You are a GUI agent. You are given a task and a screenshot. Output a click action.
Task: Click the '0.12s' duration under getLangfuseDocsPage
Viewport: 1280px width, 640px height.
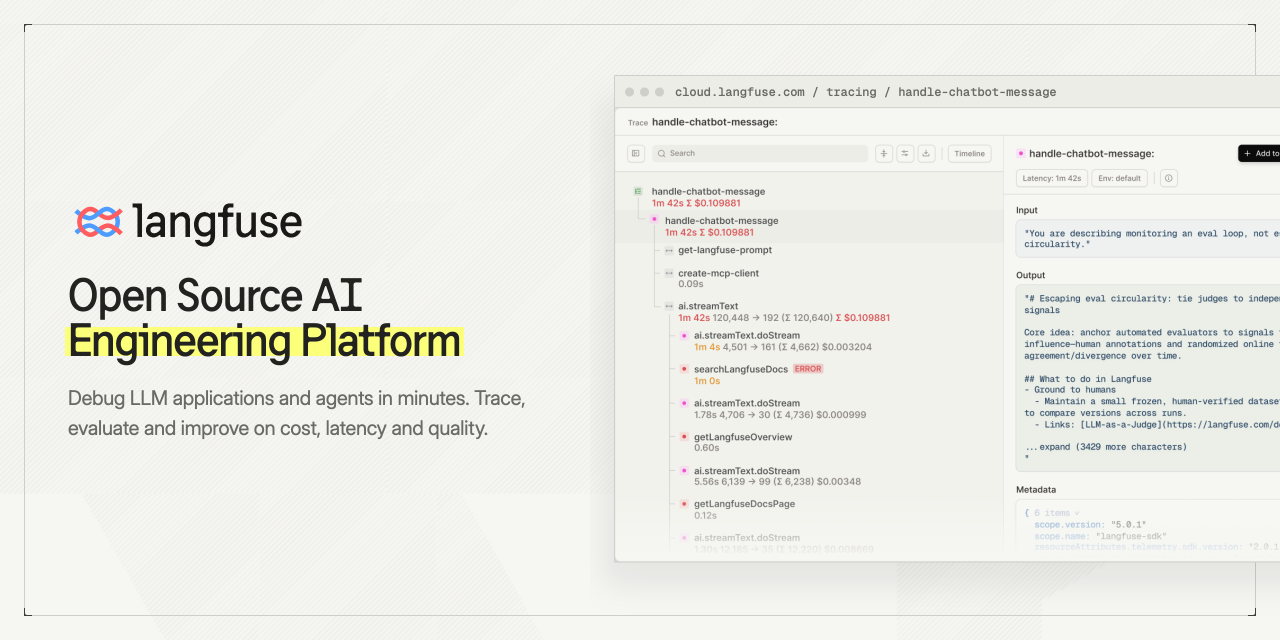point(705,515)
